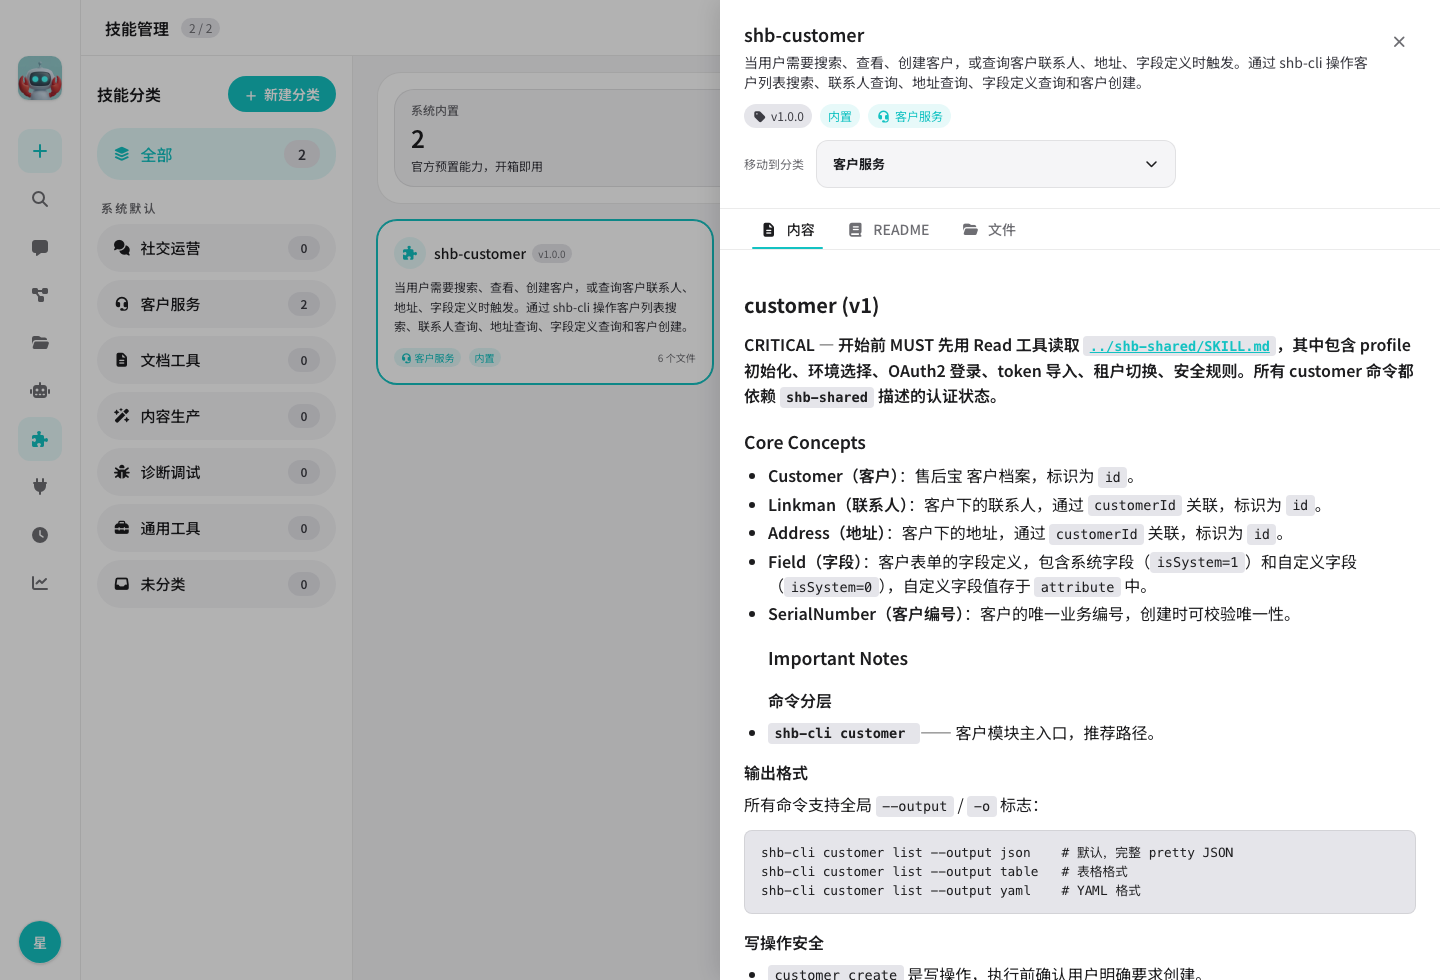Open the folder sidebar icon
The width and height of the screenshot is (1440, 980).
click(x=40, y=343)
